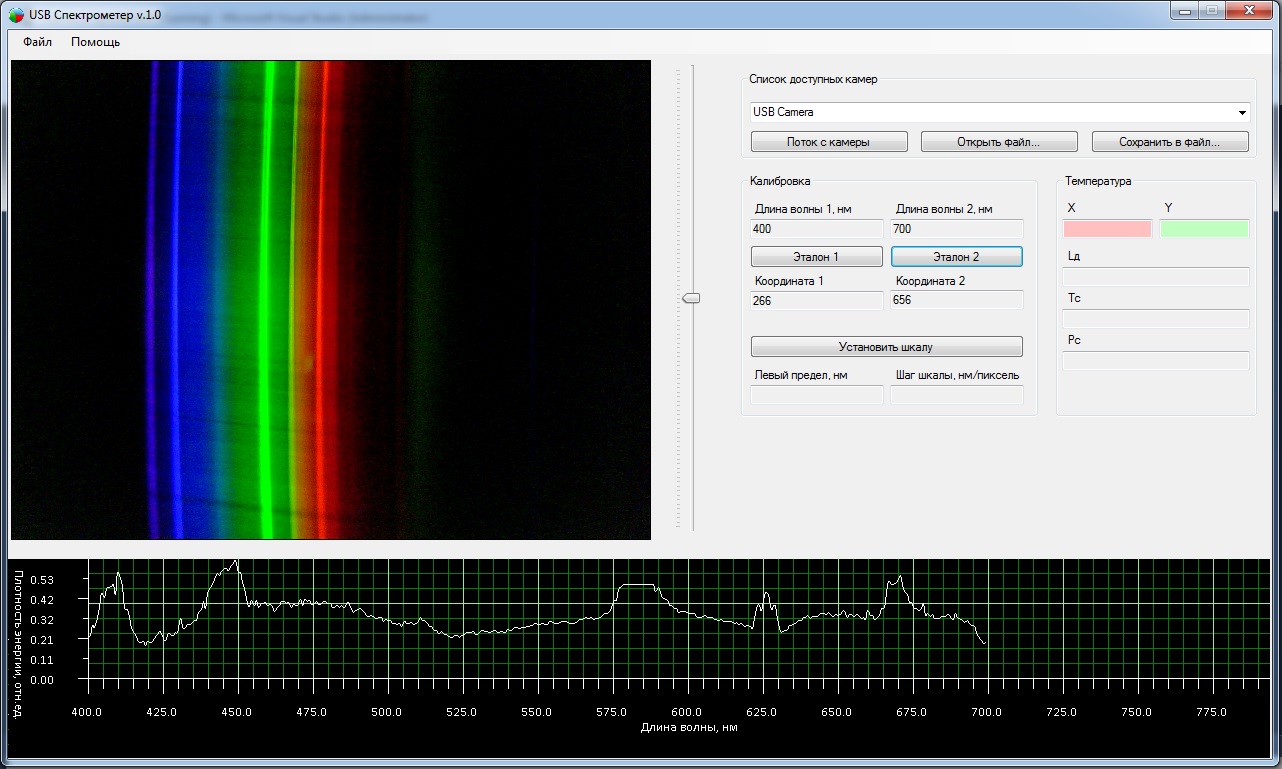Image resolution: width=1282 pixels, height=769 pixels.
Task: Click the Координата 1 field showing 266
Action: (x=817, y=300)
